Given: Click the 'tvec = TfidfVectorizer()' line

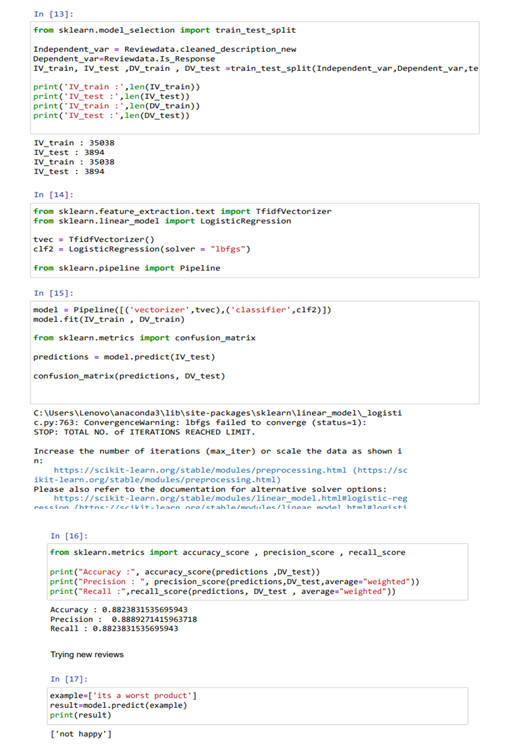Looking at the screenshot, I should point(93,239).
